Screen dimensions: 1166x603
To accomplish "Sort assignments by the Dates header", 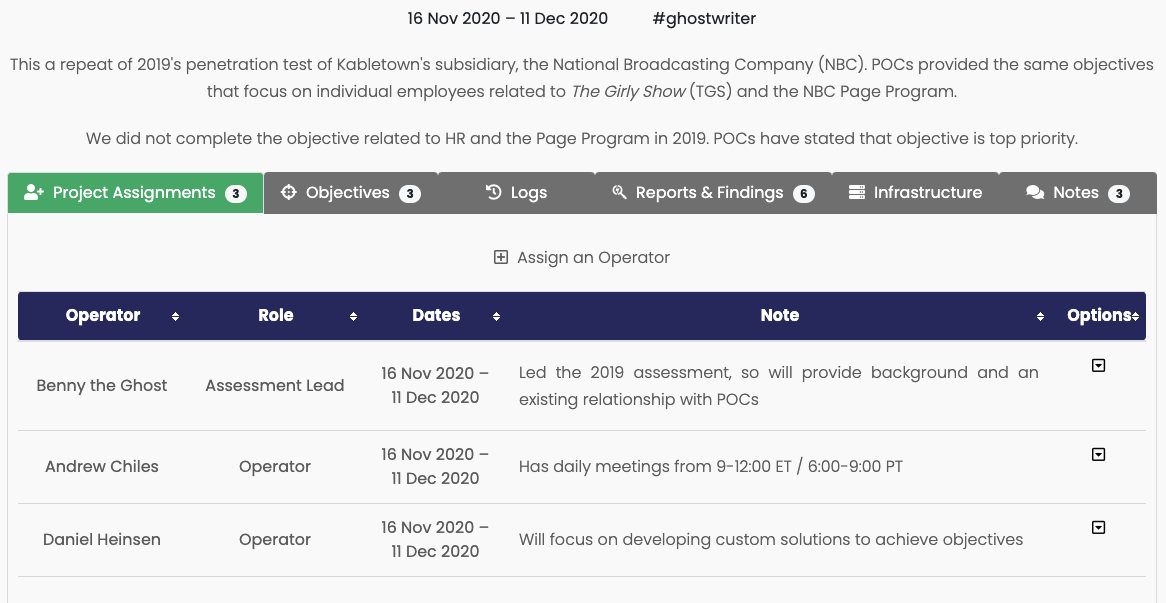I will [437, 316].
